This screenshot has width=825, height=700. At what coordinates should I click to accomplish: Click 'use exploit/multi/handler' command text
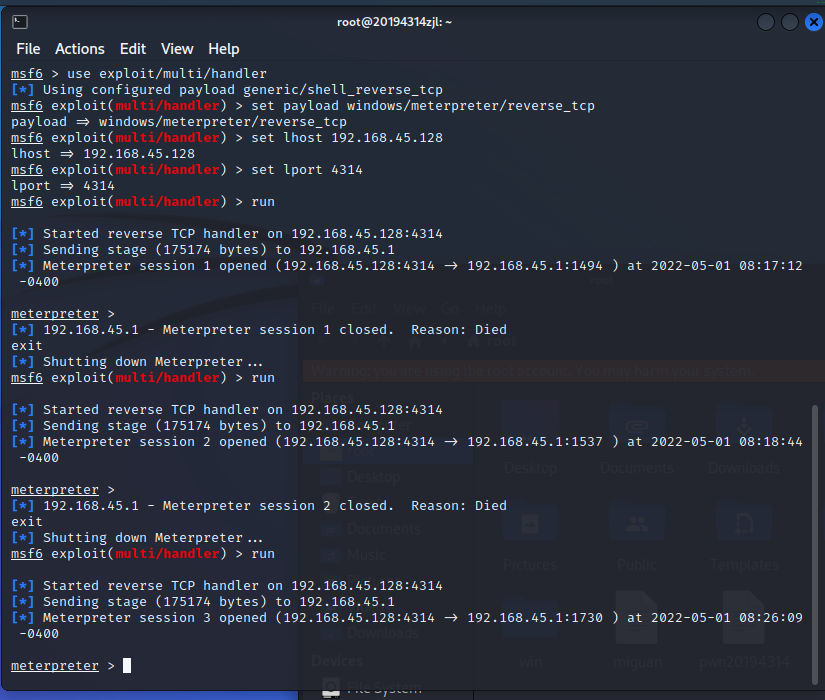(x=167, y=74)
